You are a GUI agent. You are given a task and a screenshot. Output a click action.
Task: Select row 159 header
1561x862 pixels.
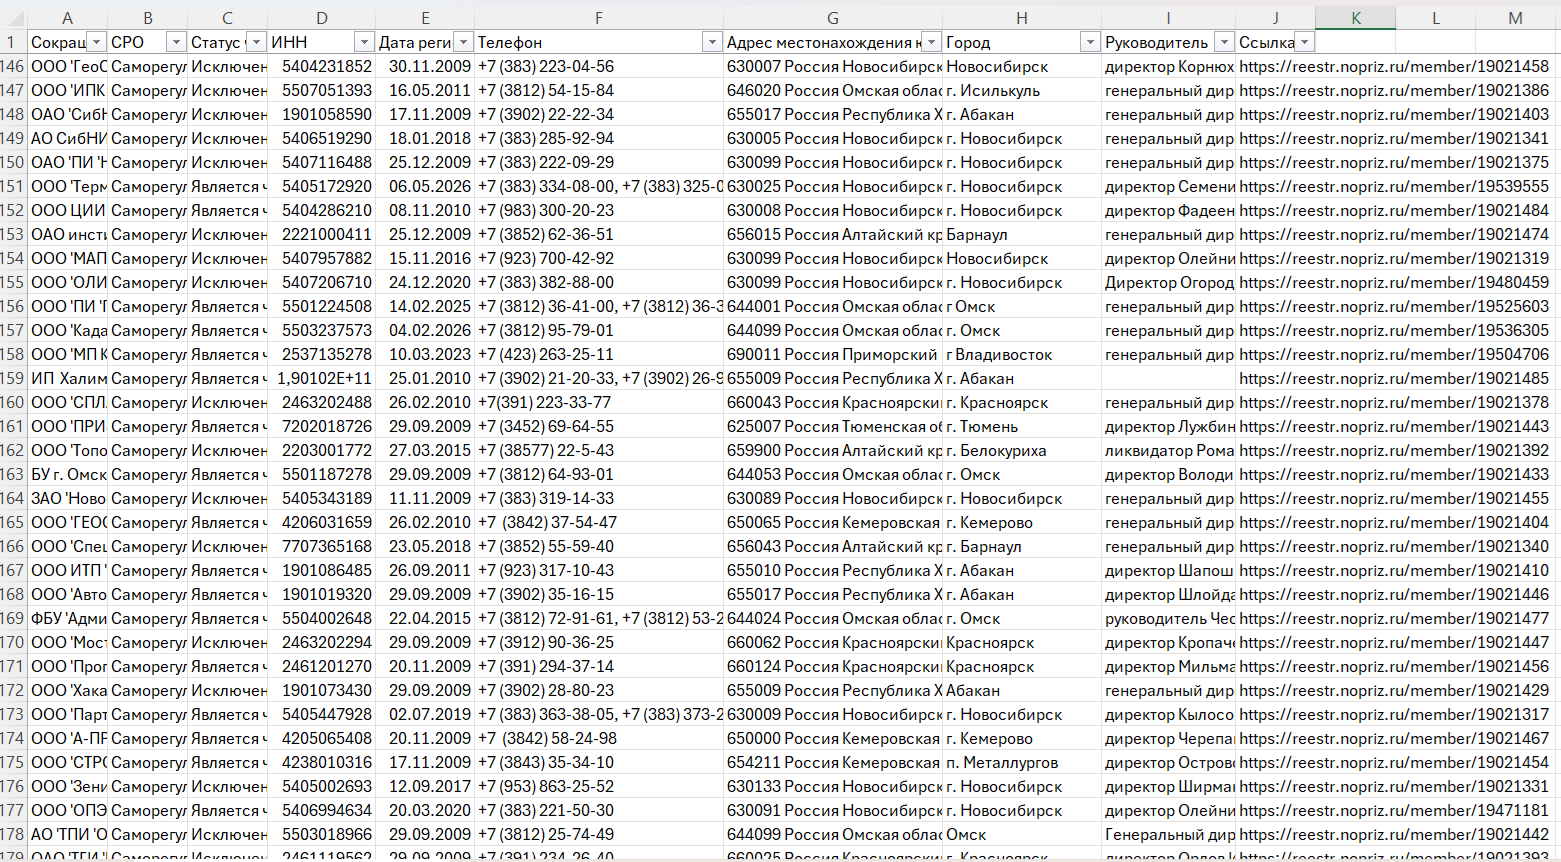click(x=12, y=378)
